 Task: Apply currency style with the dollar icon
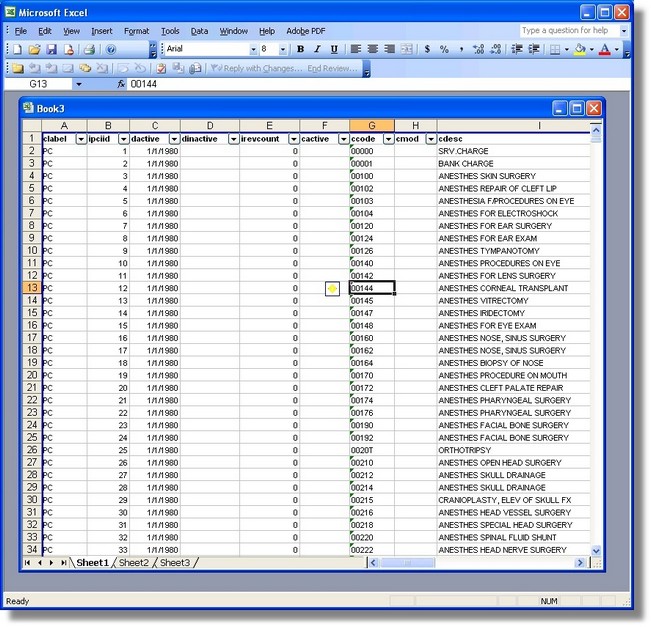[x=427, y=49]
